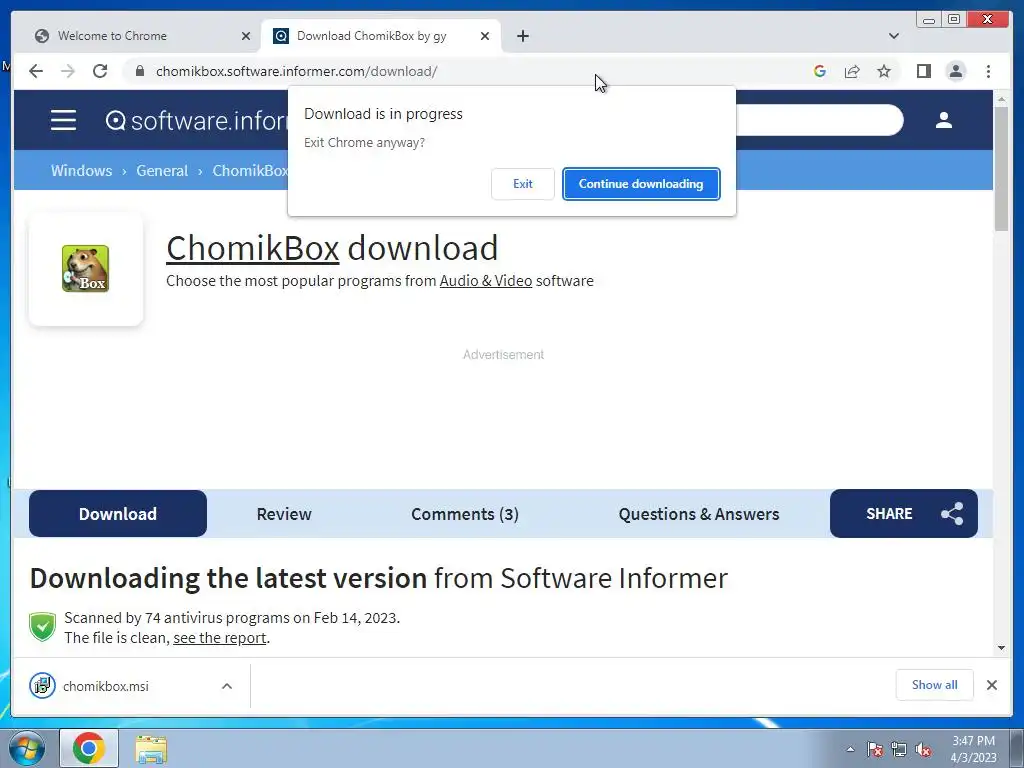Click the muted volume tray icon

point(923,749)
